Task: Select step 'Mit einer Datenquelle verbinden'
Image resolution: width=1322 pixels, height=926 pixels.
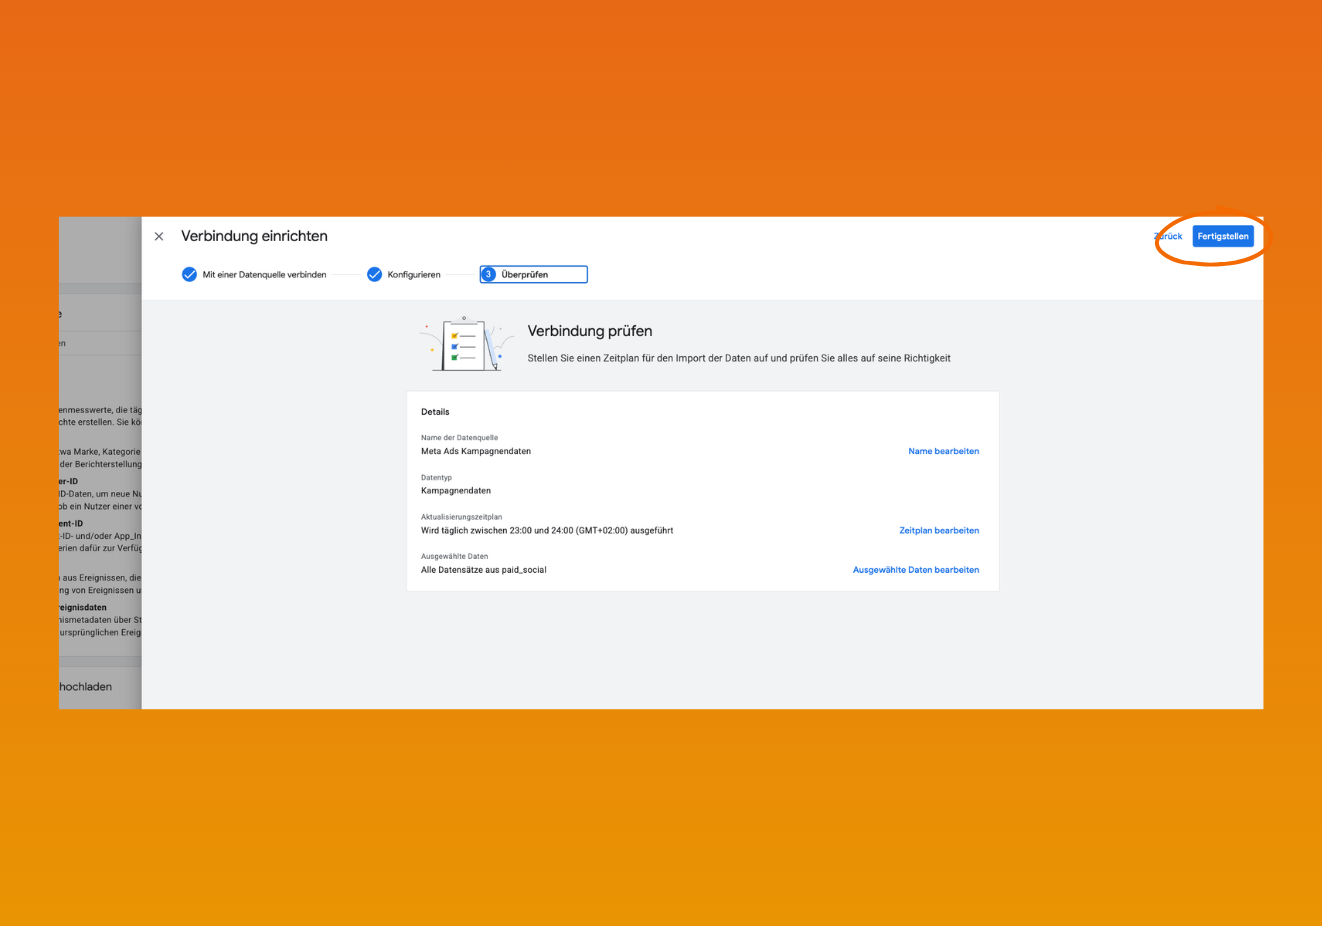Action: click(x=254, y=274)
